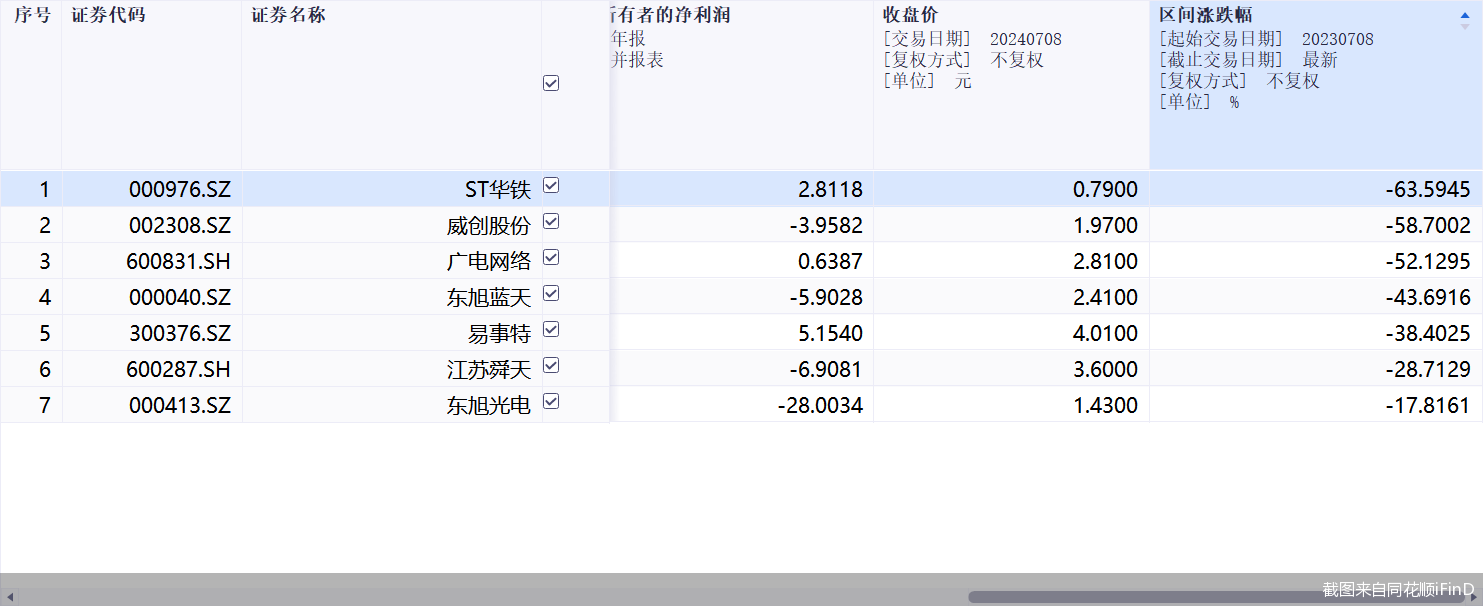This screenshot has height=606, width=1483.
Task: Select stock code 000040.SZ
Action: 180,298
